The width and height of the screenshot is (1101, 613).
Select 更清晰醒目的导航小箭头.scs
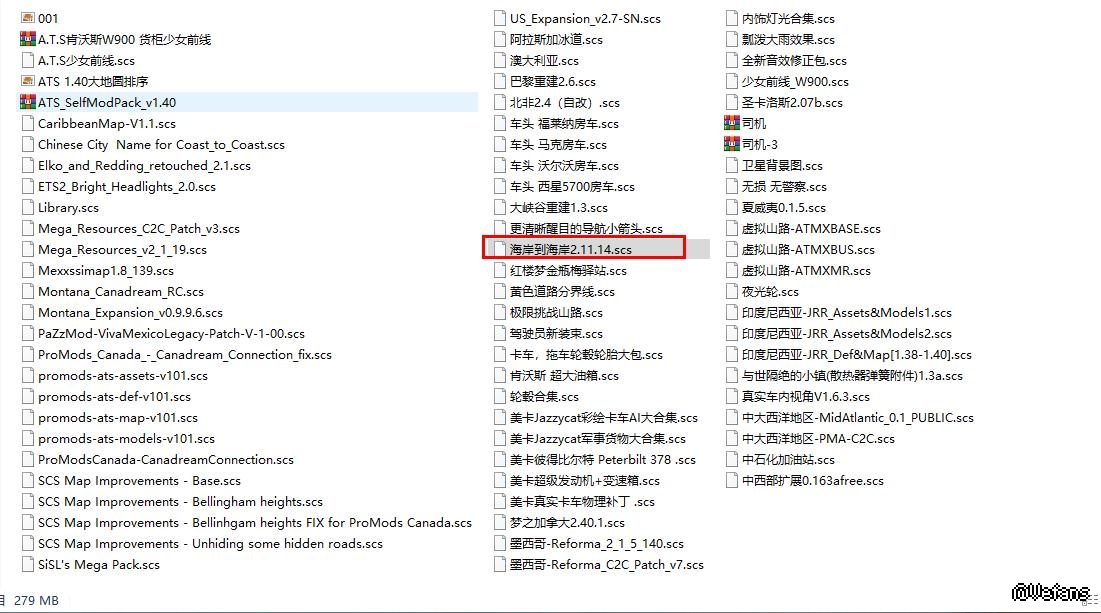[x=586, y=229]
